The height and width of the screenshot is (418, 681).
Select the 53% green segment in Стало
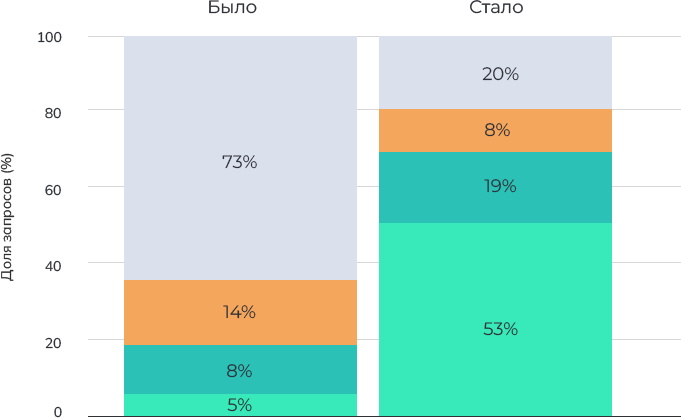(x=495, y=319)
